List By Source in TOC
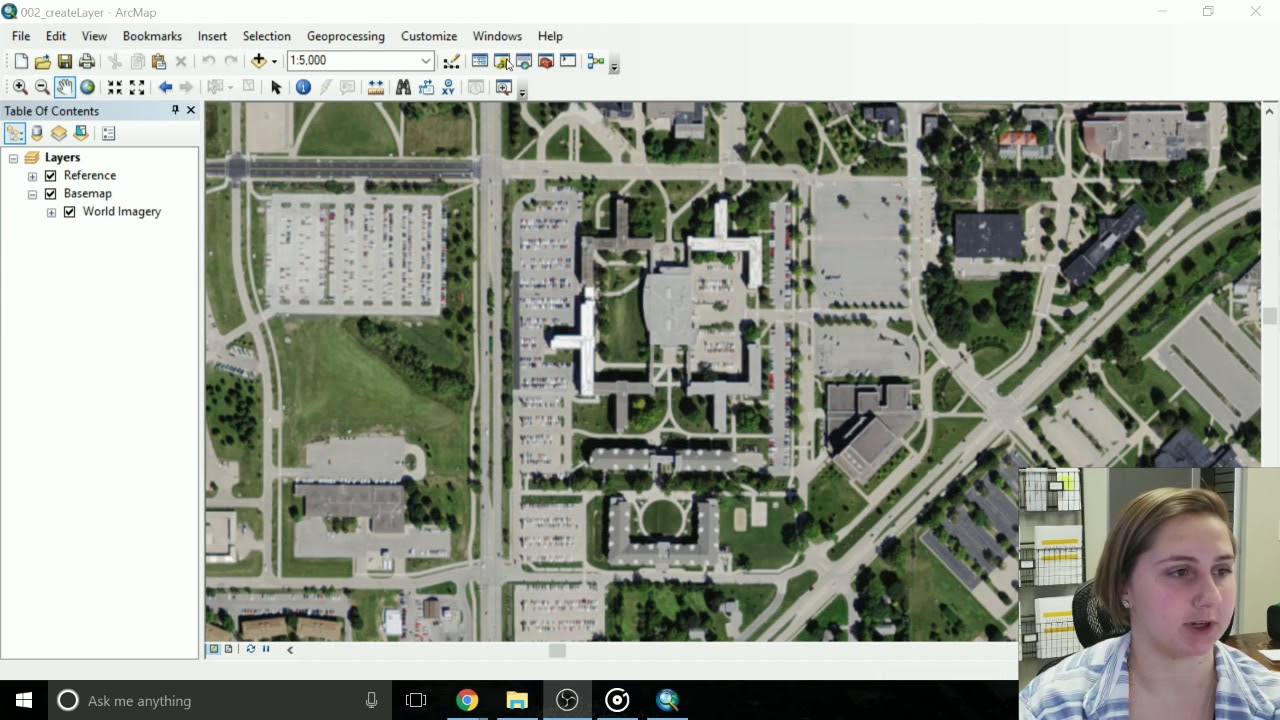The width and height of the screenshot is (1280, 720). (37, 133)
